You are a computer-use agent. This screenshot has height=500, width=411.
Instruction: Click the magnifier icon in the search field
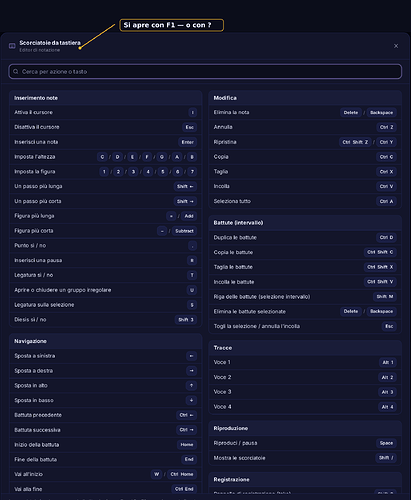pyautogui.click(x=16, y=72)
